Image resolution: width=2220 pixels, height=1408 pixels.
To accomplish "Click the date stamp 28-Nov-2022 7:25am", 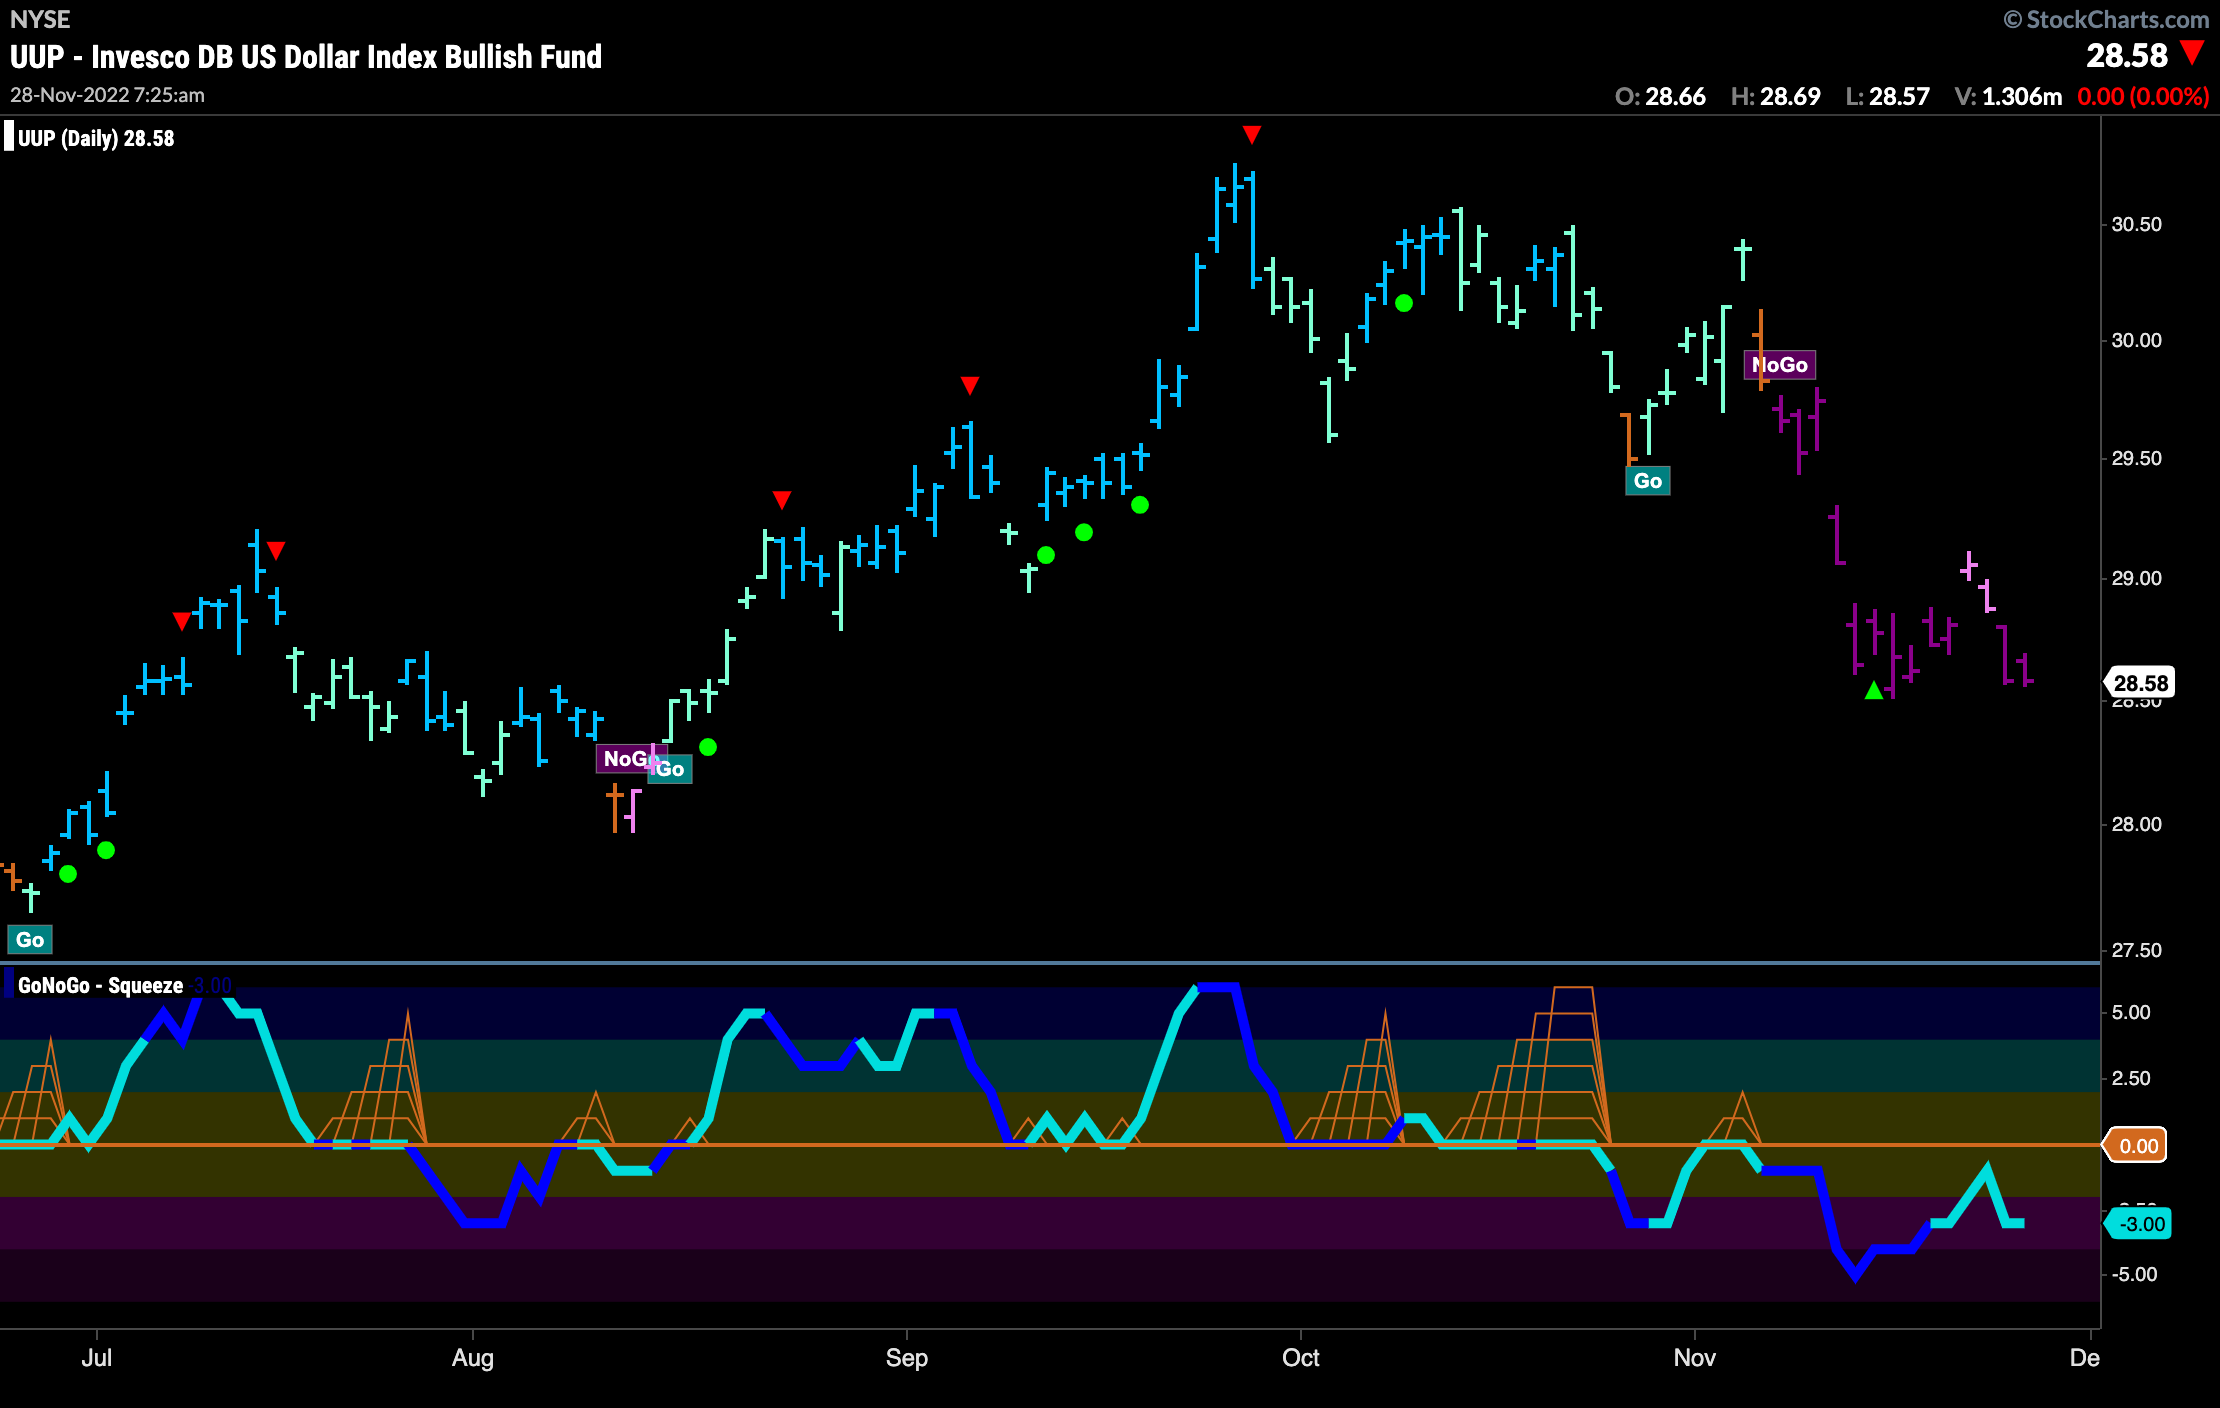I will 107,95.
